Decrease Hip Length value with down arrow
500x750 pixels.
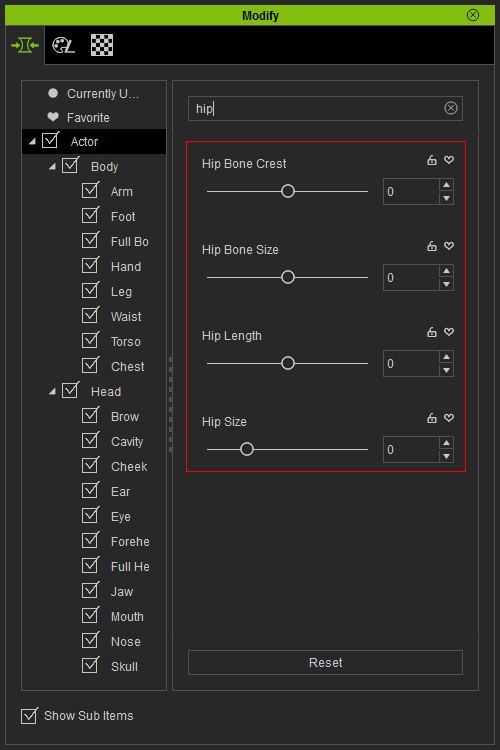[x=446, y=370]
